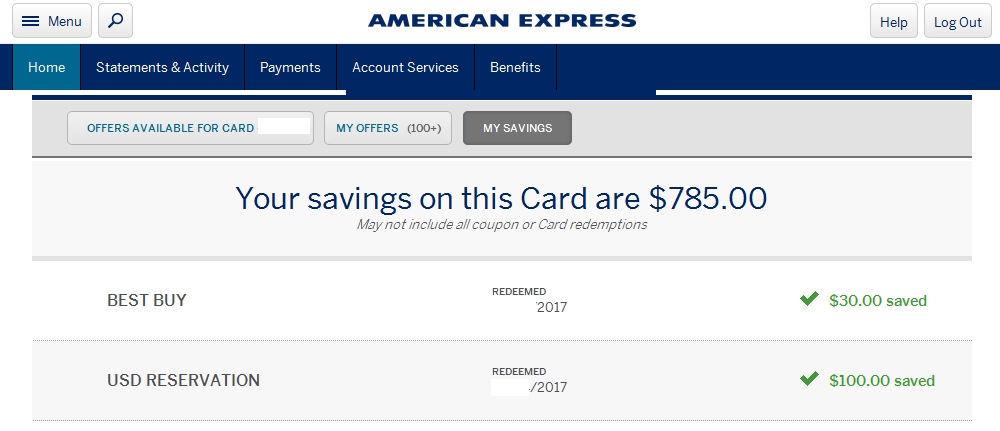Switch to the Benefits section

coord(515,68)
